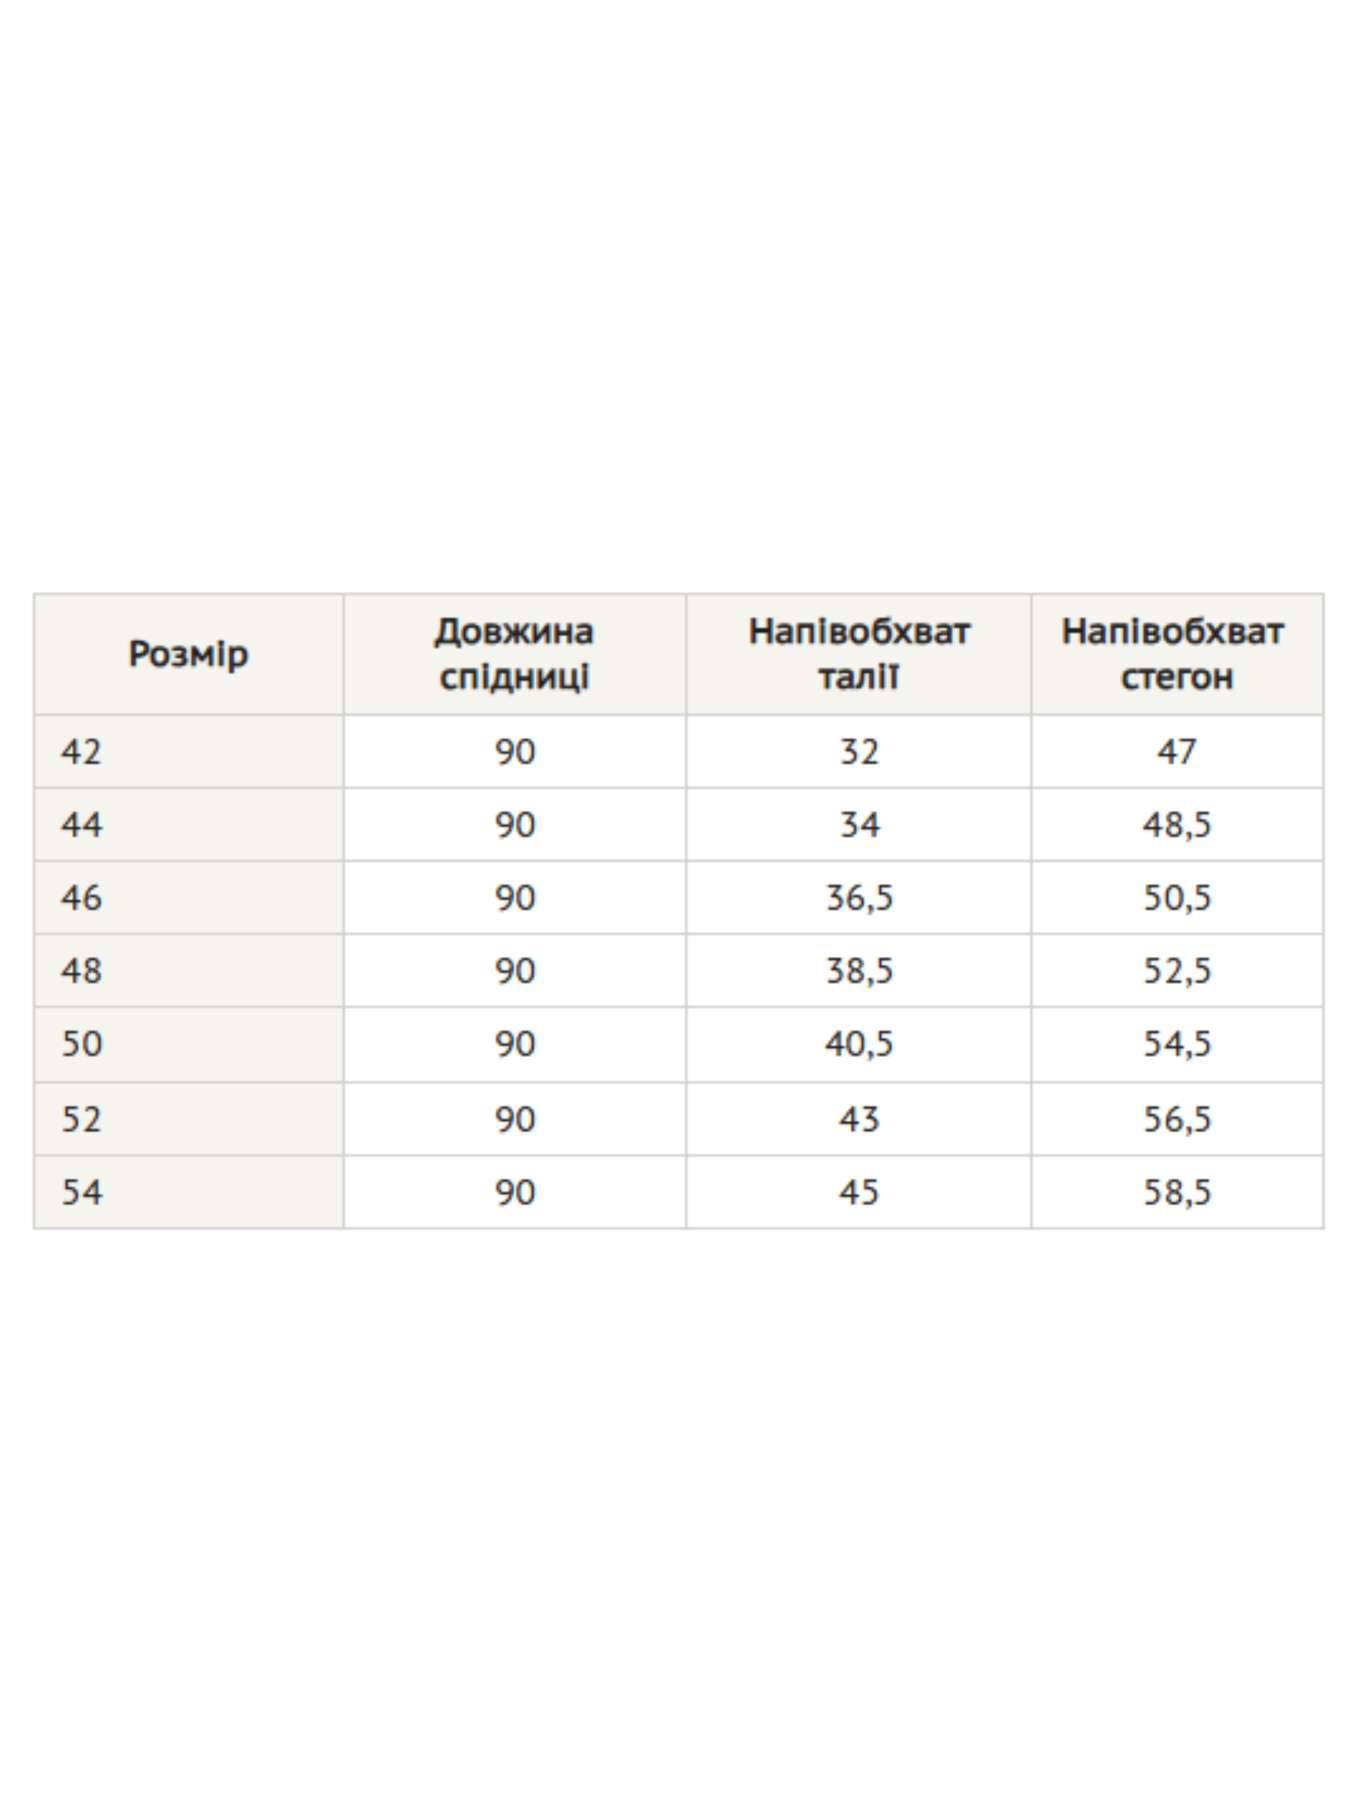Click waist value 32 for size 42
Image resolution: width=1350 pixels, height=1800 pixels.
858,752
